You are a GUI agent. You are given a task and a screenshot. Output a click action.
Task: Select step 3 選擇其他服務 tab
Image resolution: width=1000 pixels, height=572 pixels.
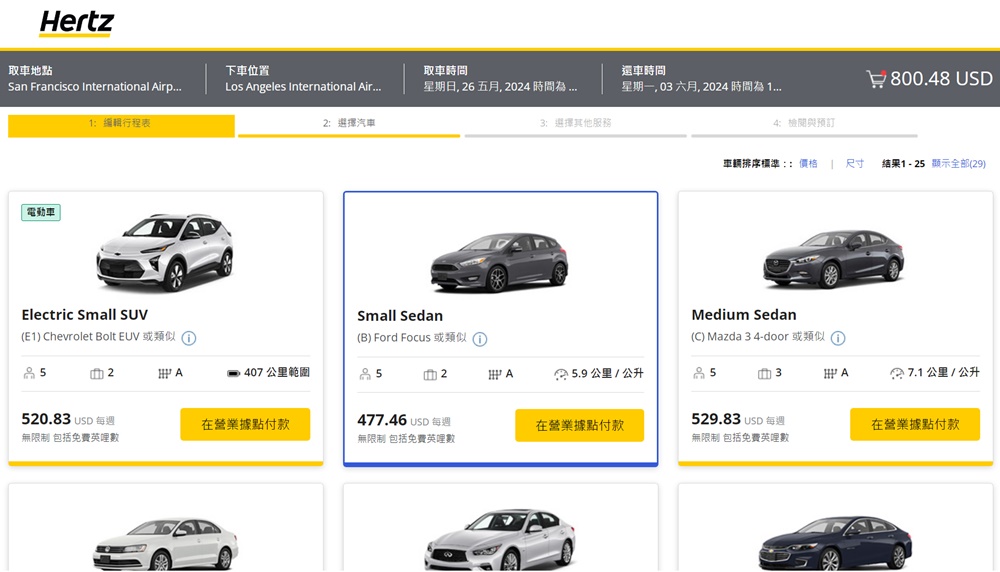[575, 124]
